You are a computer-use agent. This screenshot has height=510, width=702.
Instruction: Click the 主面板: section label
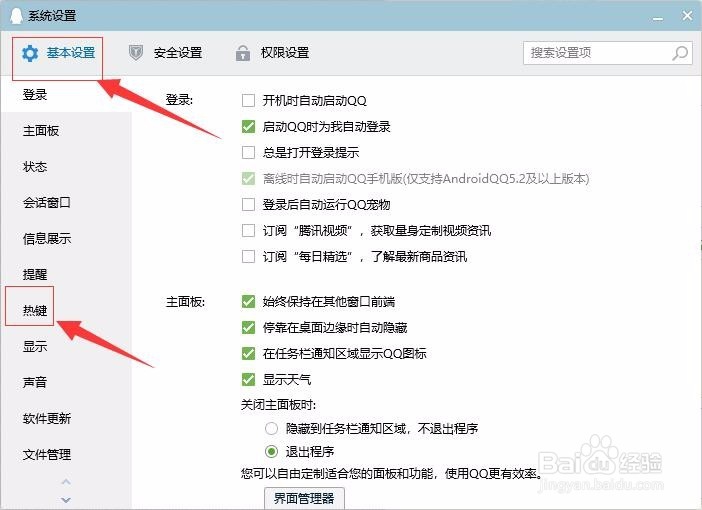click(x=185, y=302)
